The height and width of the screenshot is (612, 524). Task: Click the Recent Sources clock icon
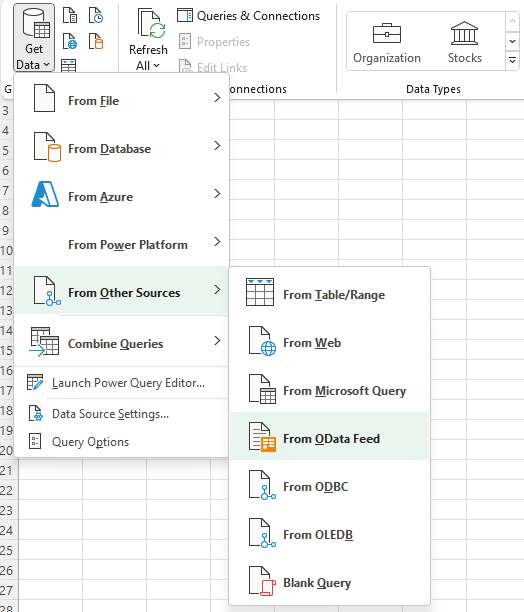(96, 15)
